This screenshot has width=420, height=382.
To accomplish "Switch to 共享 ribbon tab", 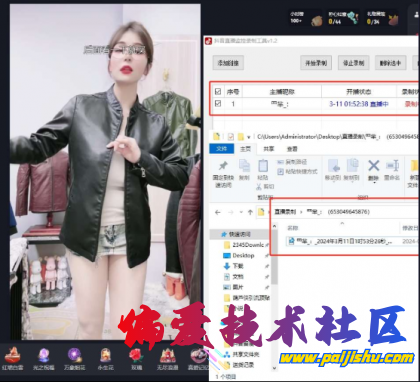I will (x=269, y=149).
